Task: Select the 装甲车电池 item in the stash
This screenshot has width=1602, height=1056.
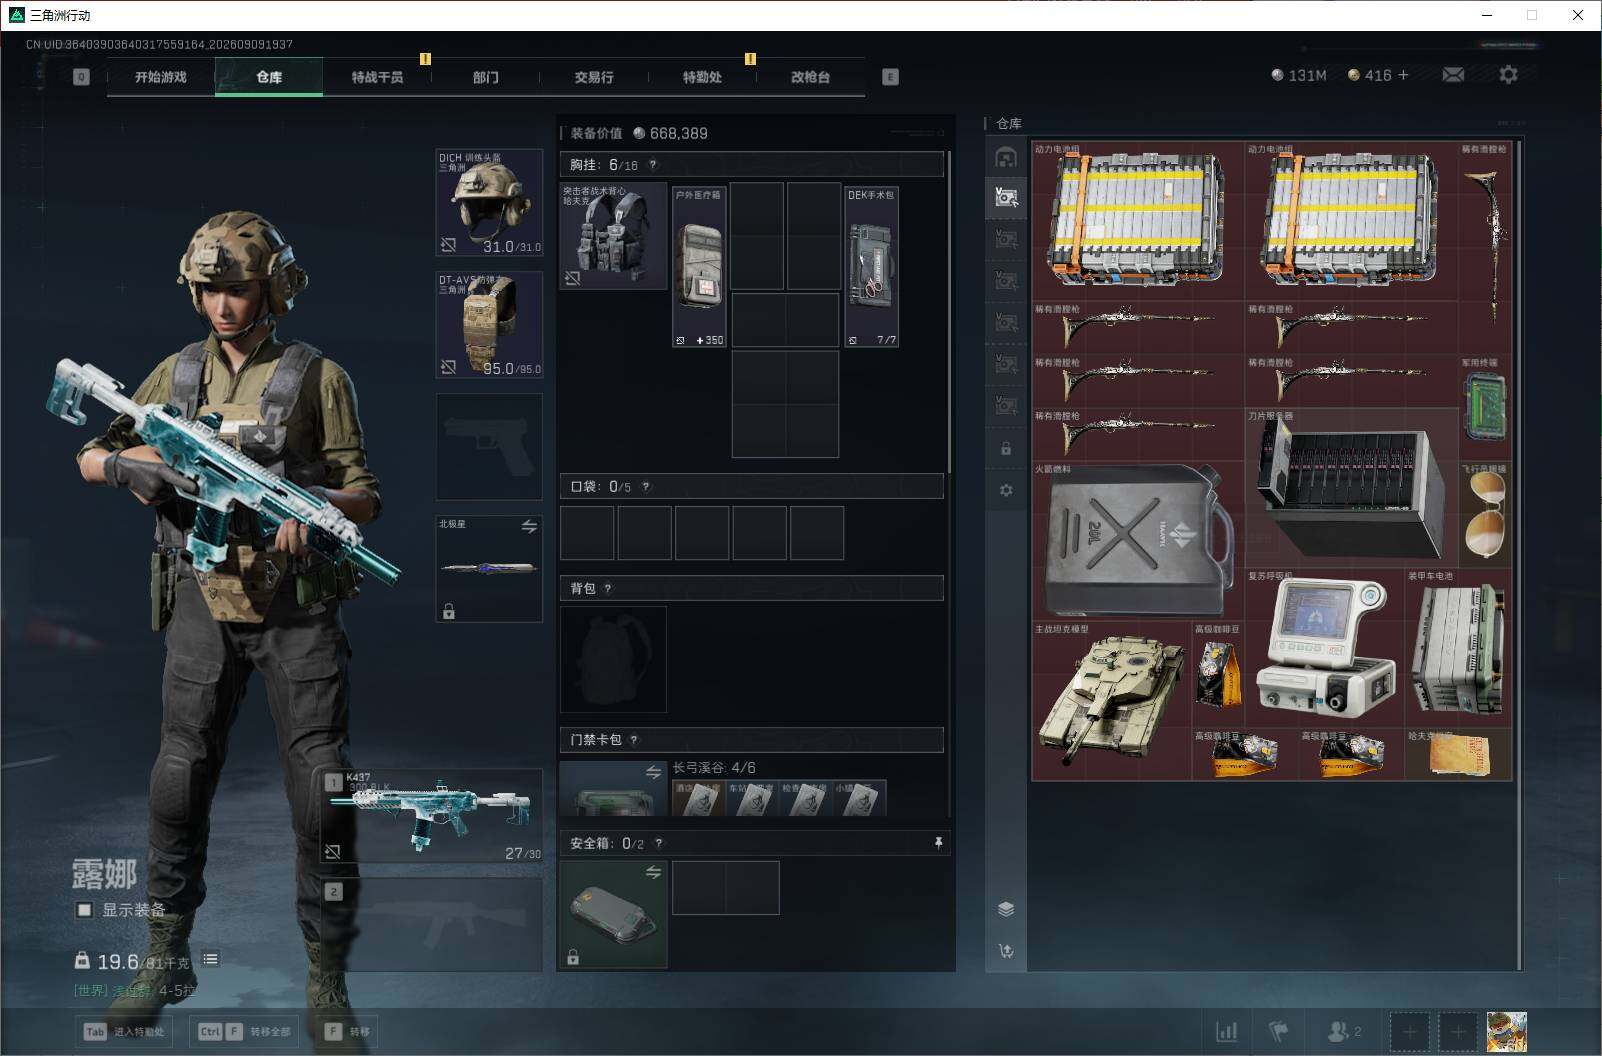Action: click(1458, 646)
